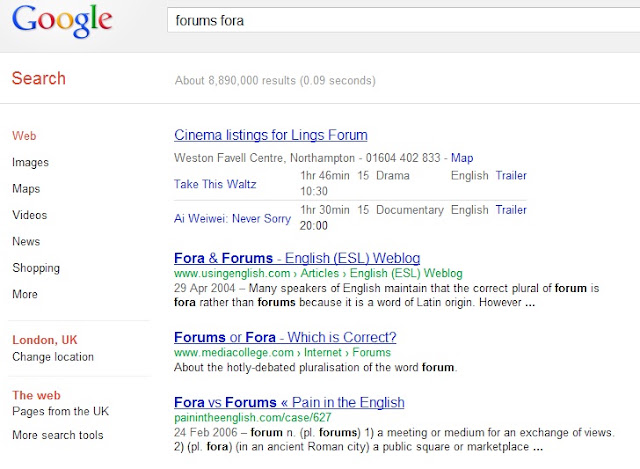Click 'The web' heading in sidebar
Screen dimensions: 640x469
36,395
